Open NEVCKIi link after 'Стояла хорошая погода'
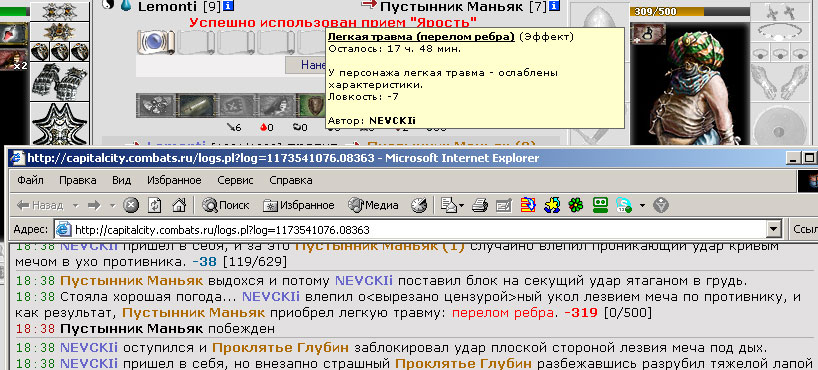 click(271, 297)
